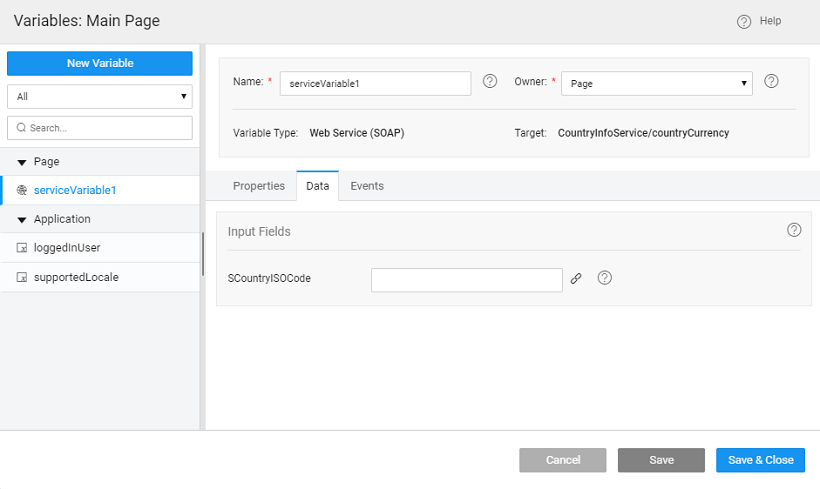Collapse the Application variables group
The image size is (820, 489).
(x=22, y=220)
